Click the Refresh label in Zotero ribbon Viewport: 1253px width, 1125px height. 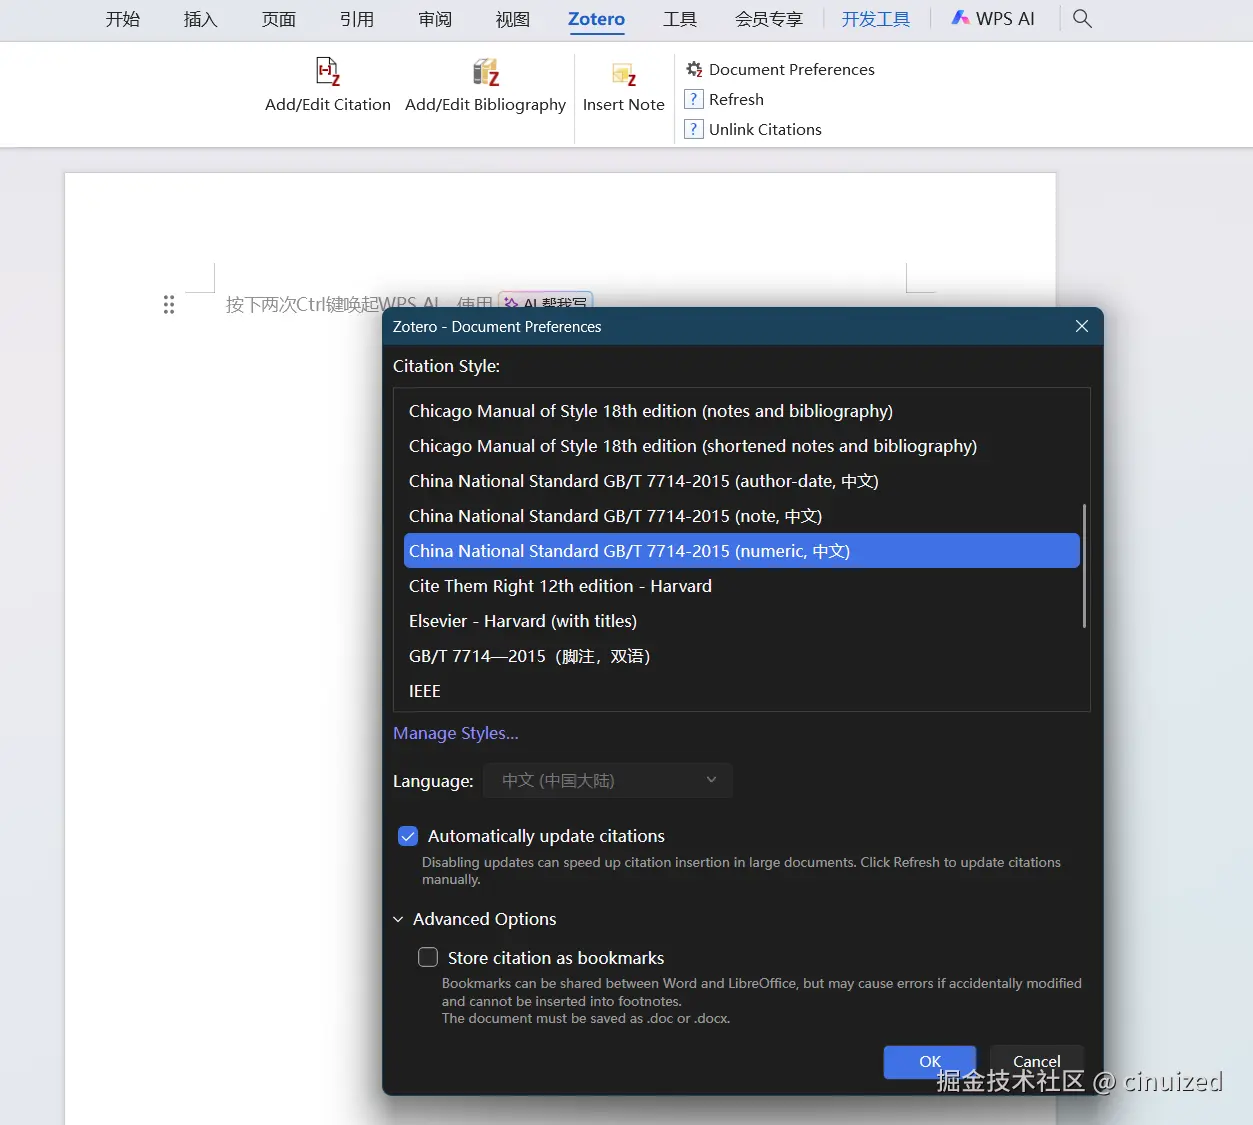[736, 99]
